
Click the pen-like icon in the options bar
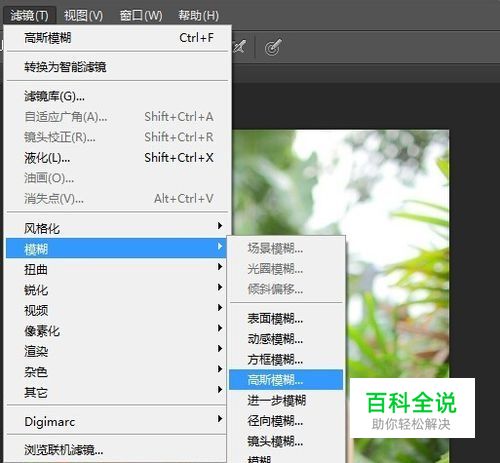point(239,47)
